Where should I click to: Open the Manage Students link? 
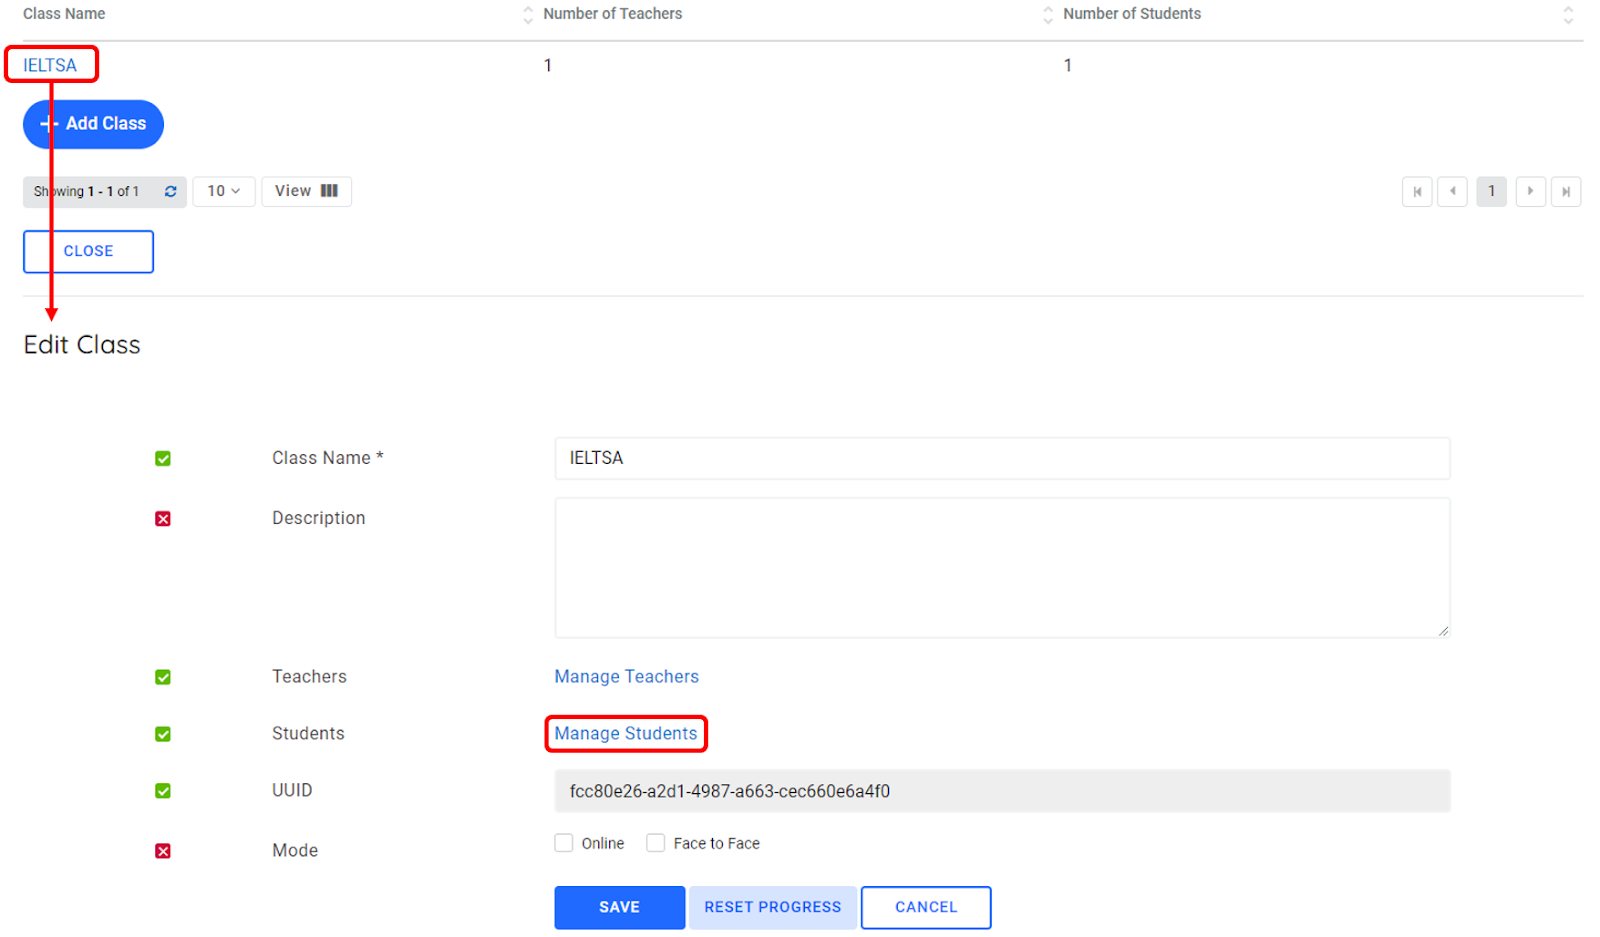[625, 734]
